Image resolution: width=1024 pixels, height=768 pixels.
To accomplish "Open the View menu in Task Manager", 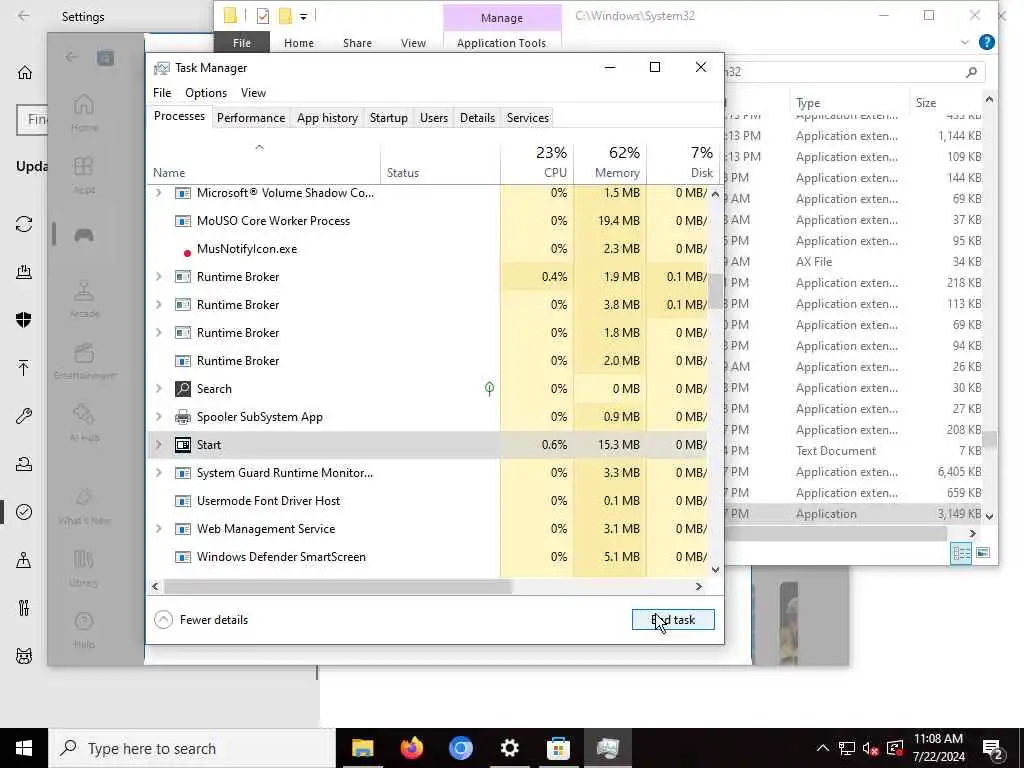I will (253, 93).
